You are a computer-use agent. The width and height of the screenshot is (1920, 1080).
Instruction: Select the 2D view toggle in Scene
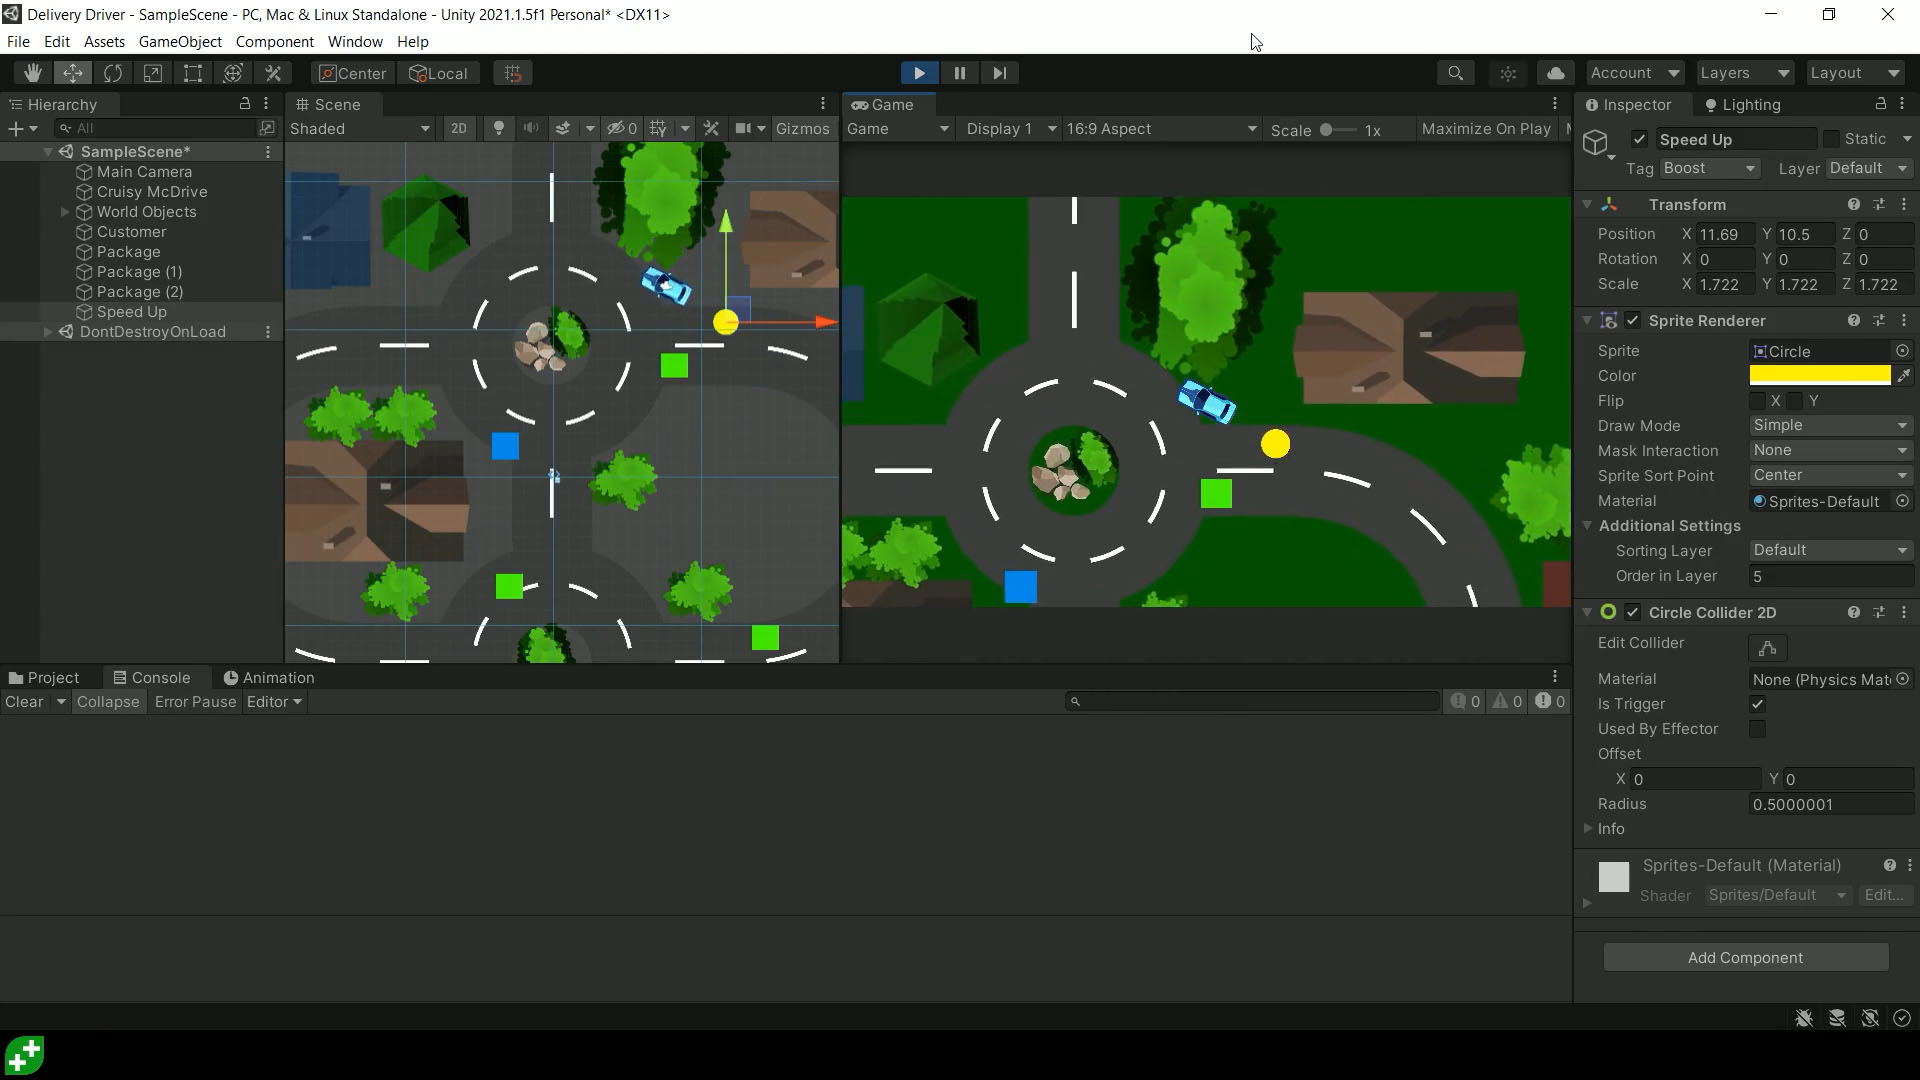[459, 128]
